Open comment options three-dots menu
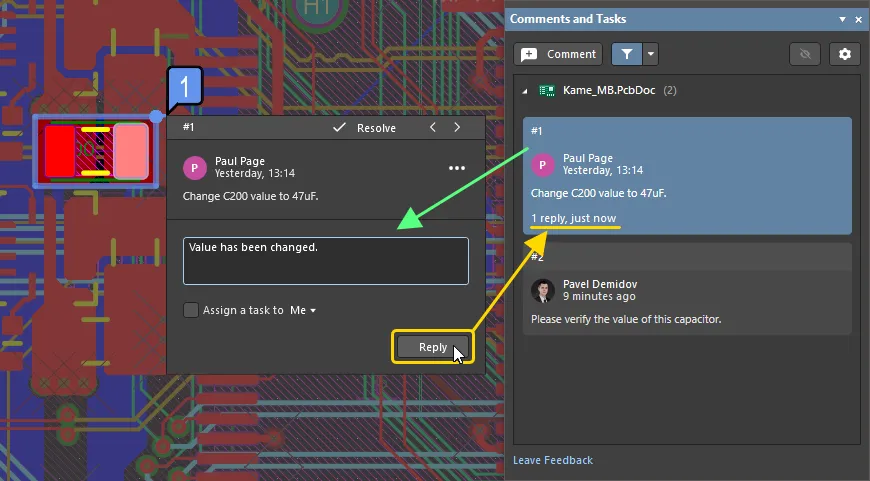Image resolution: width=870 pixels, height=481 pixels. [457, 168]
